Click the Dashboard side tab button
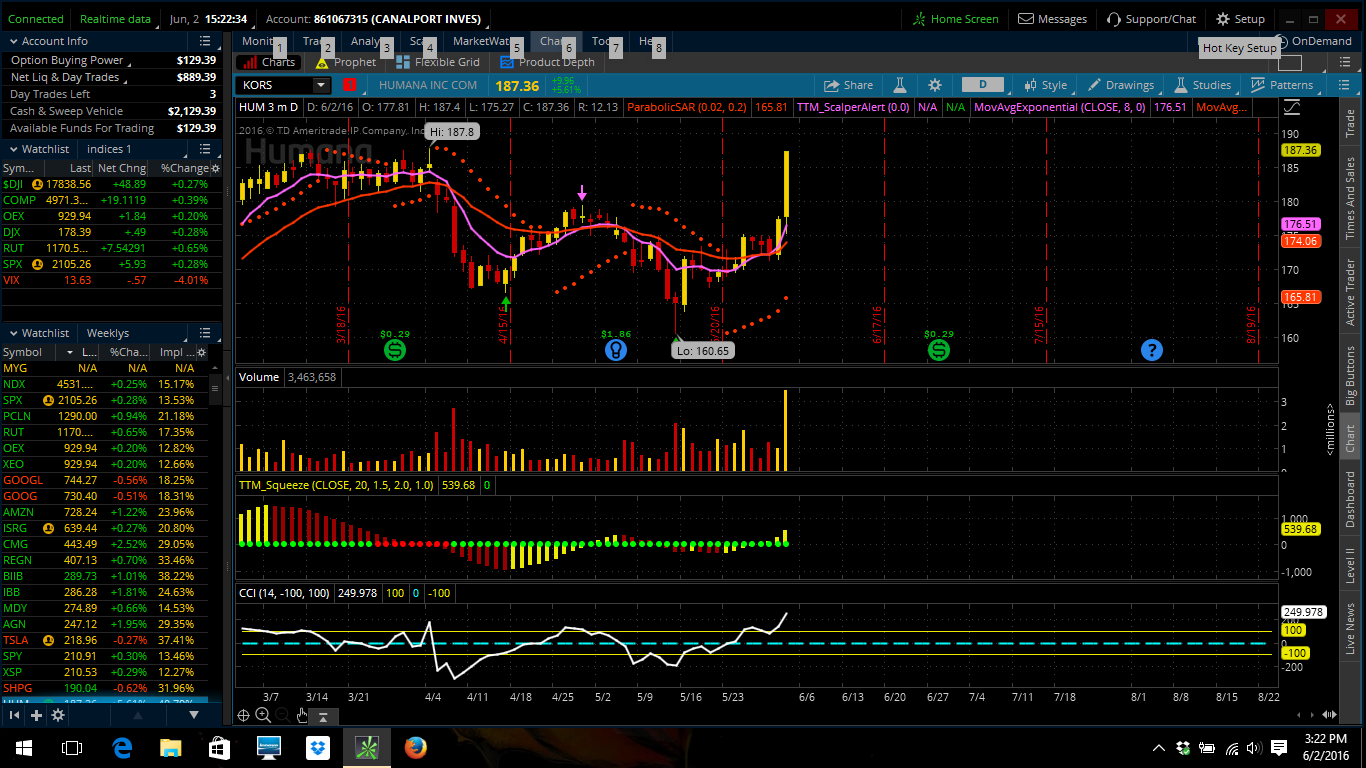Image resolution: width=1366 pixels, height=768 pixels. [x=1350, y=499]
